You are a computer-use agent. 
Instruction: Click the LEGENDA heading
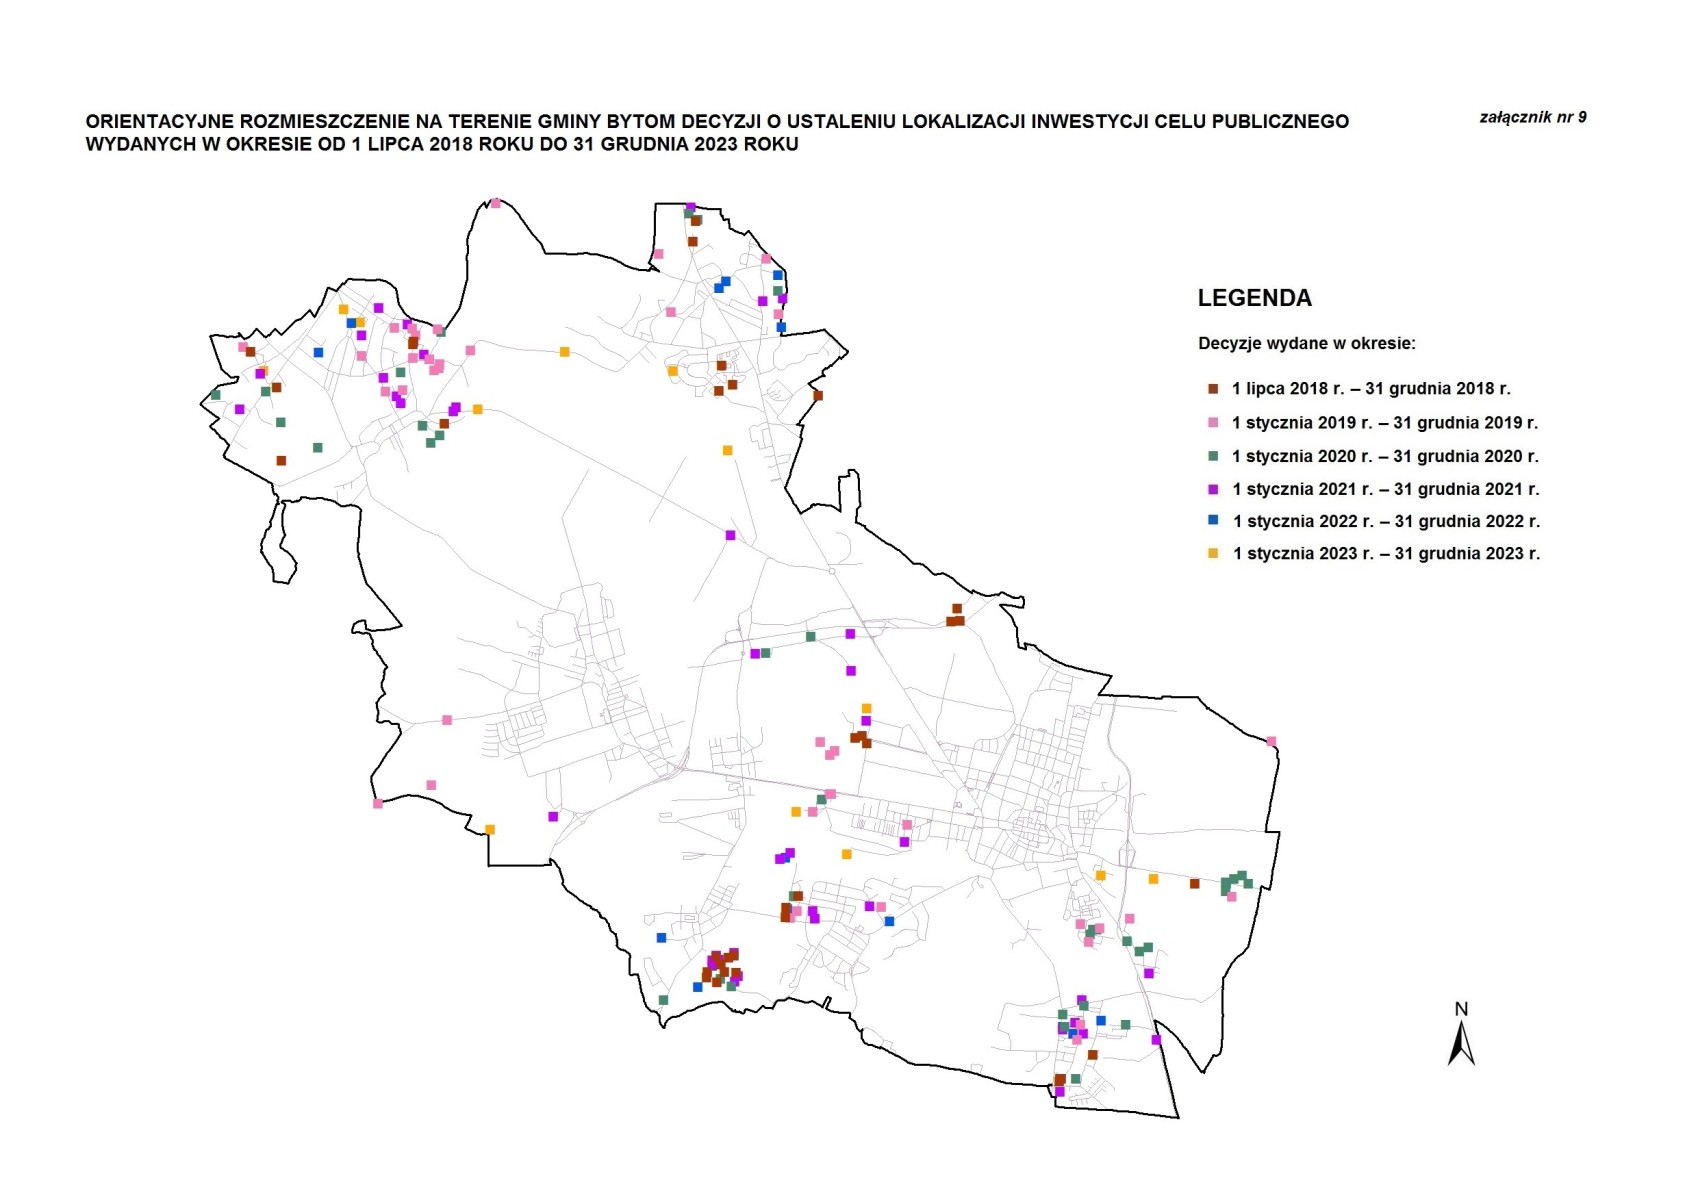[x=1254, y=298]
